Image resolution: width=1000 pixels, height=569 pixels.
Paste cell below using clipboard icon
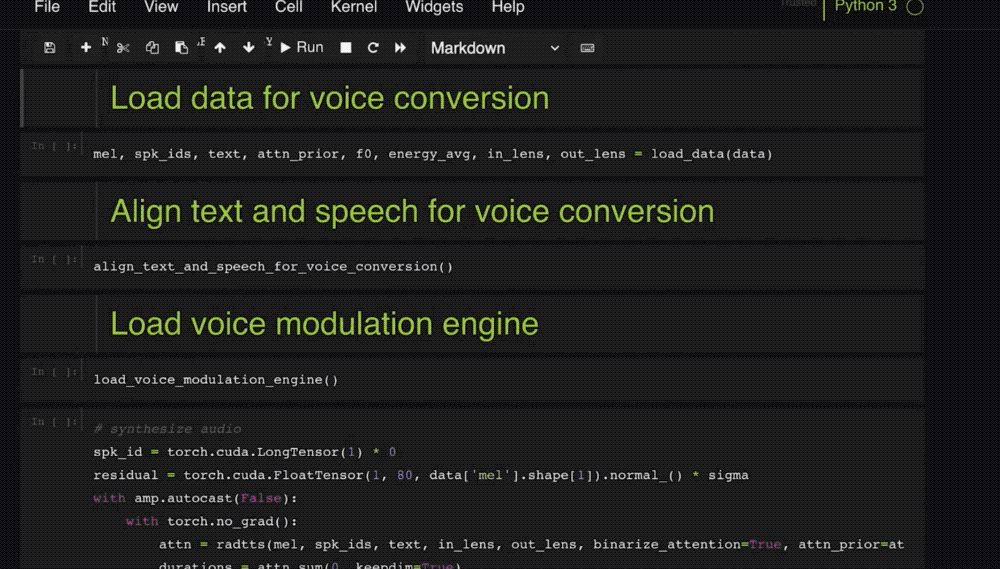tap(181, 48)
